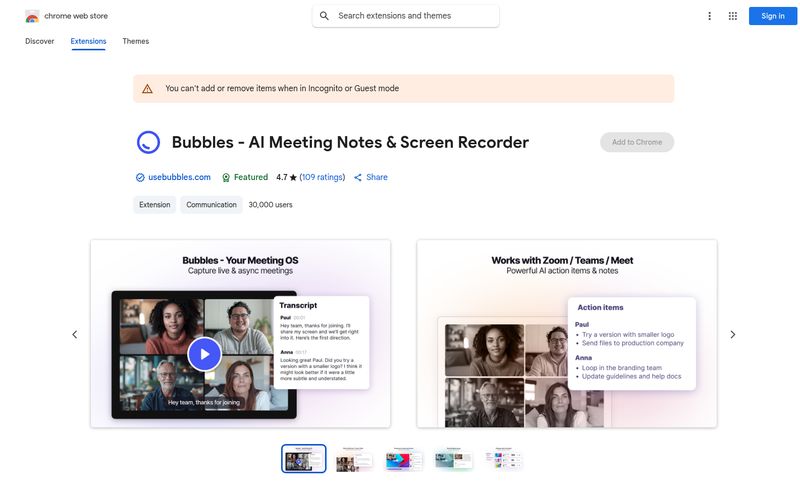Screen dimensions: 800x496
Task: Play the Bubbles promo video
Action: (204, 354)
